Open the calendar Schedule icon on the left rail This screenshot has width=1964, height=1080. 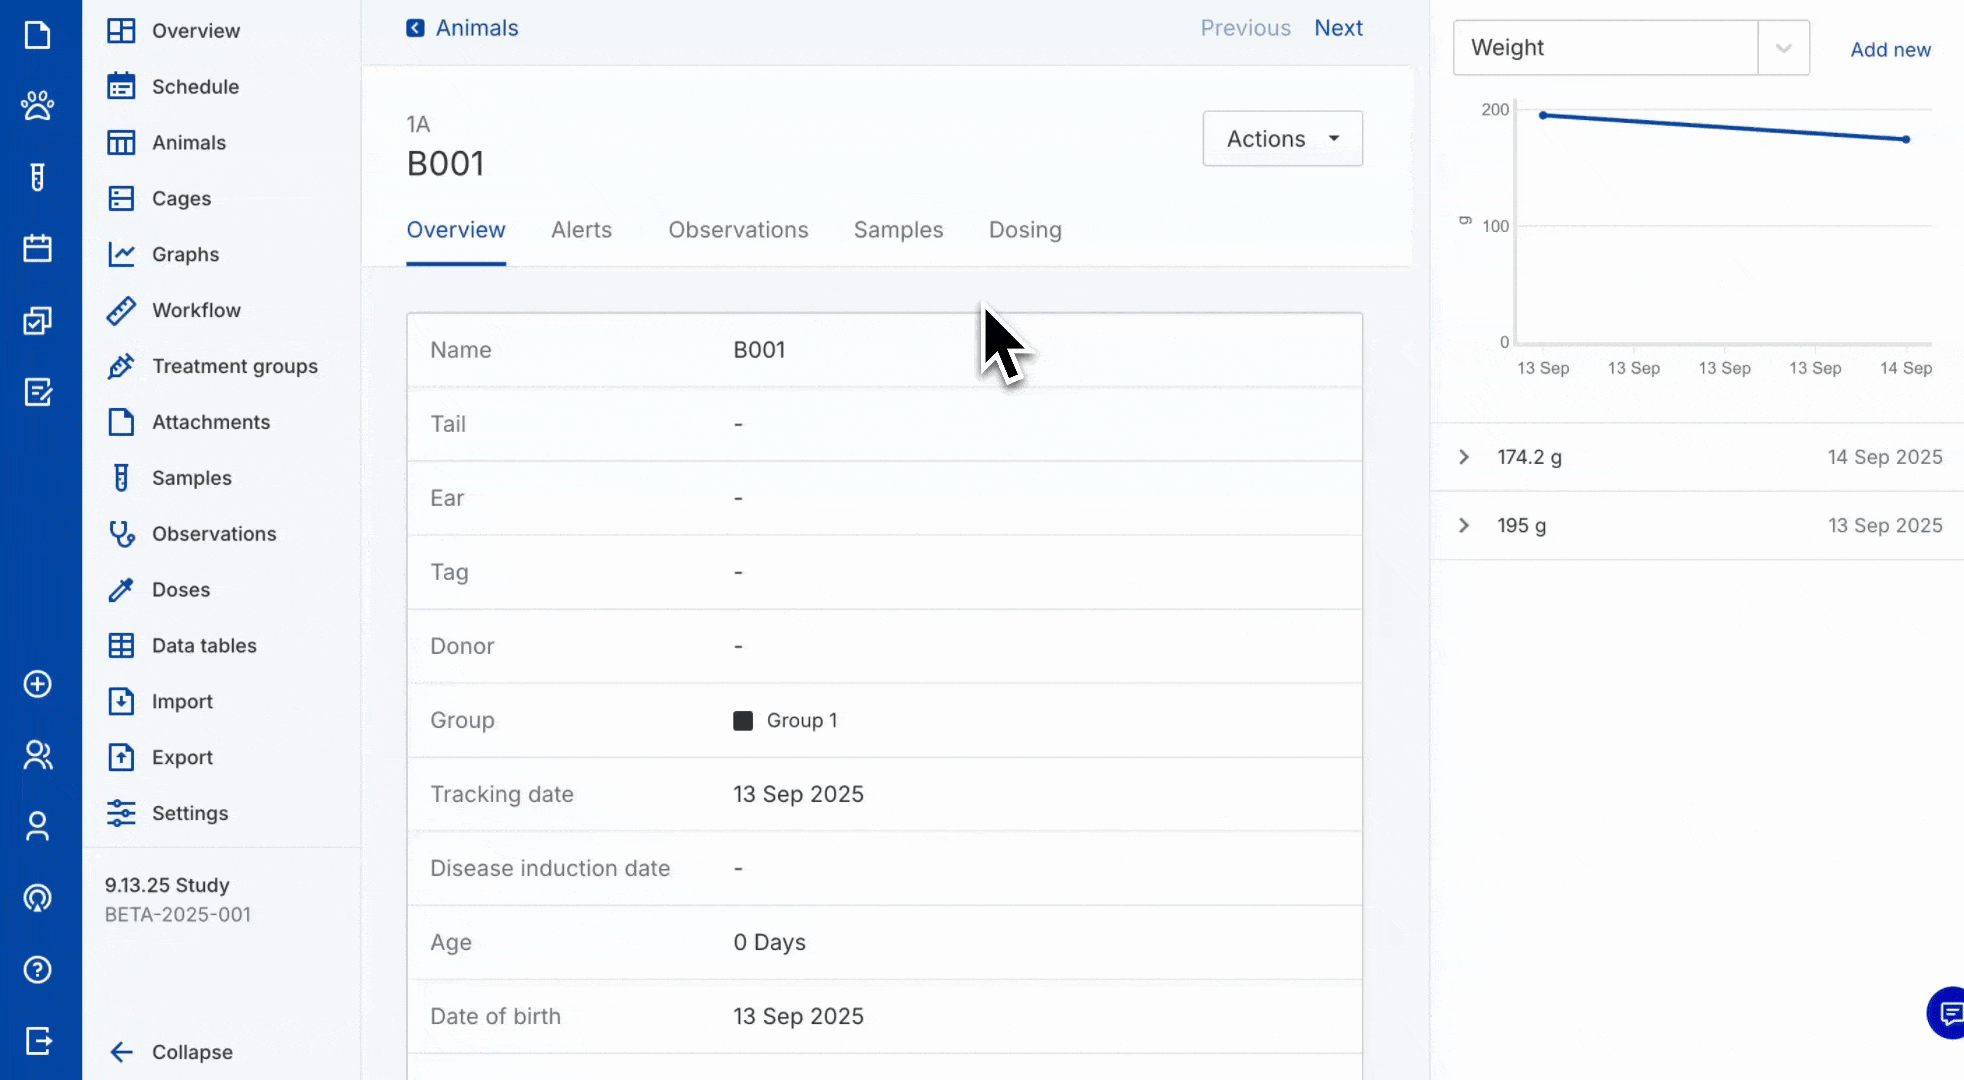pyautogui.click(x=38, y=248)
